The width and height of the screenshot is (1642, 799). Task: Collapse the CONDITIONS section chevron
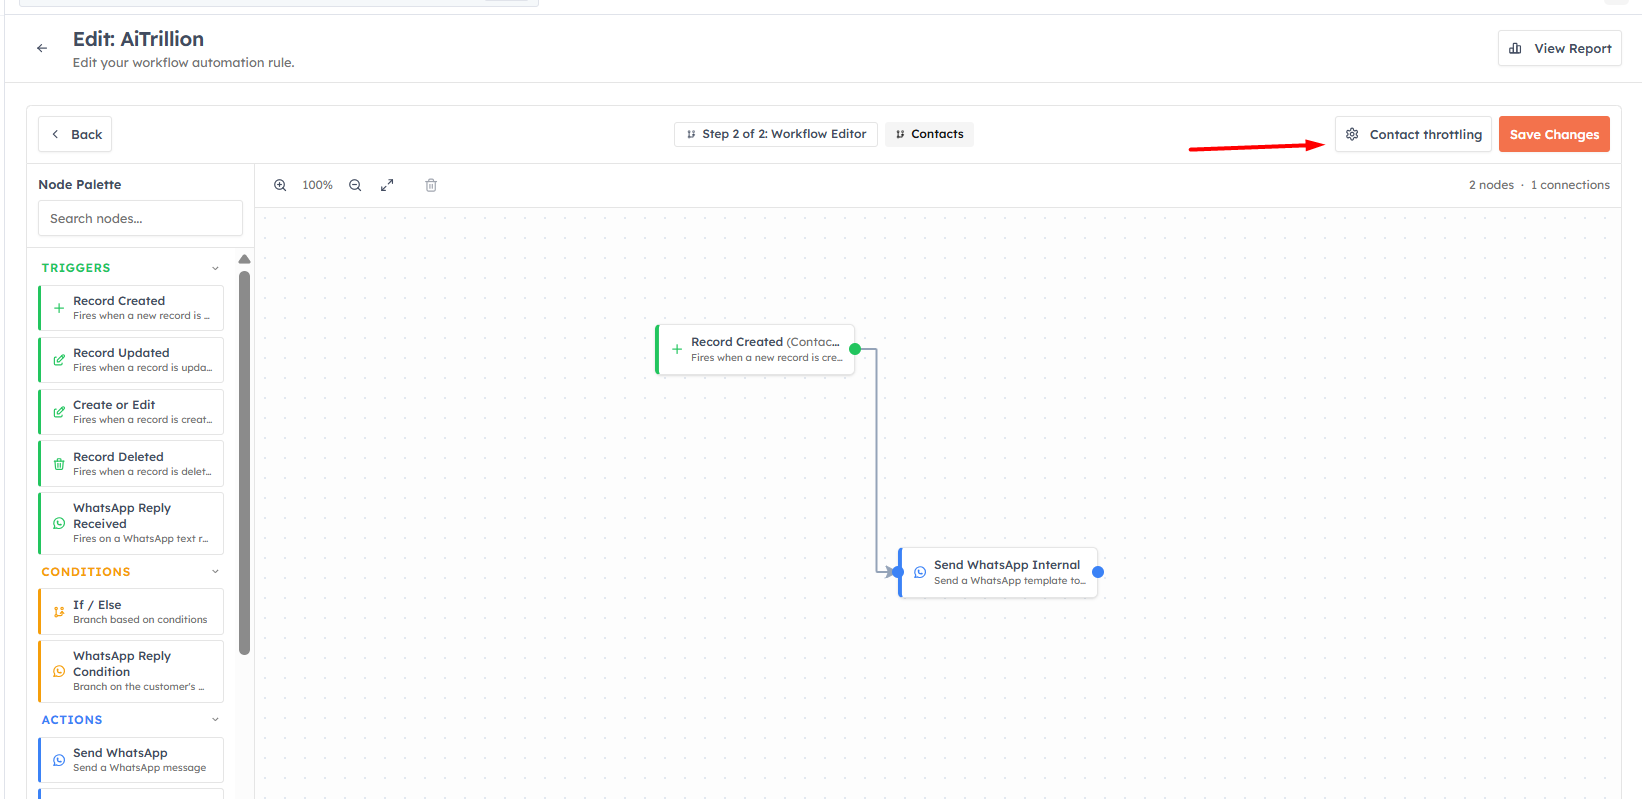click(x=215, y=572)
